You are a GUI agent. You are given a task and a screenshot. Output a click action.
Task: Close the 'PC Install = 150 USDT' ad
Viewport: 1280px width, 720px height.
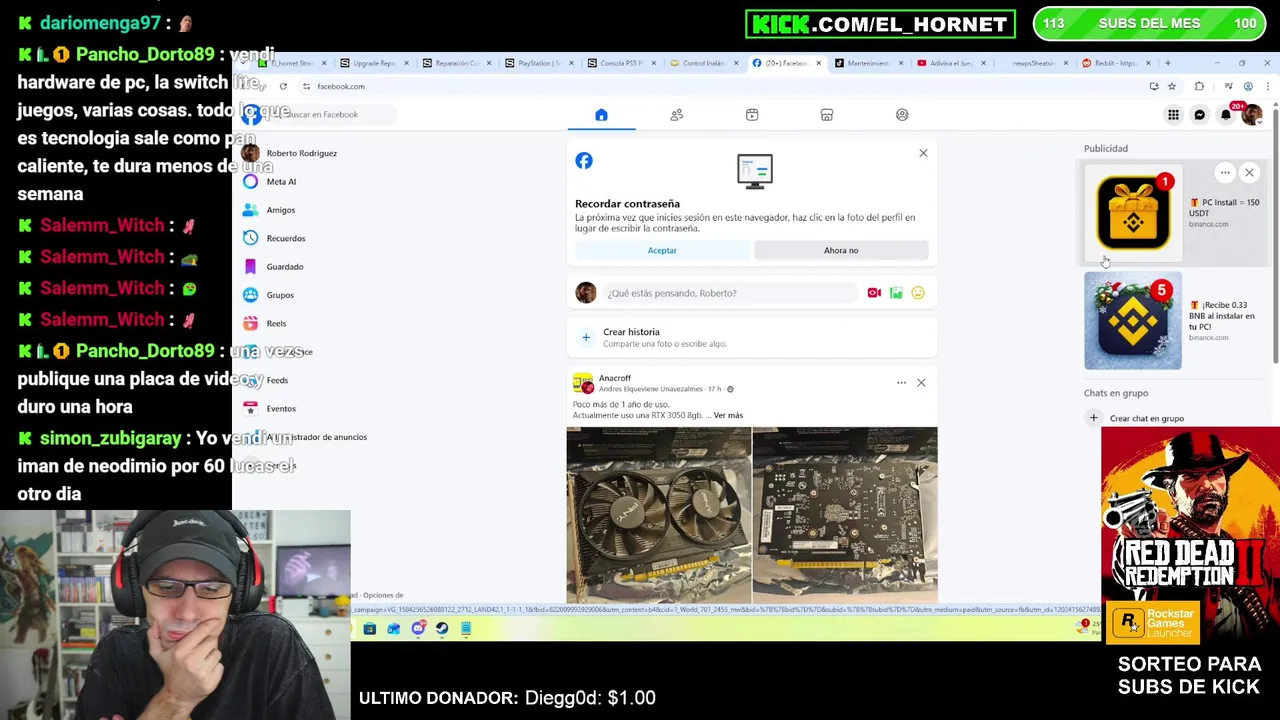pyautogui.click(x=1249, y=173)
